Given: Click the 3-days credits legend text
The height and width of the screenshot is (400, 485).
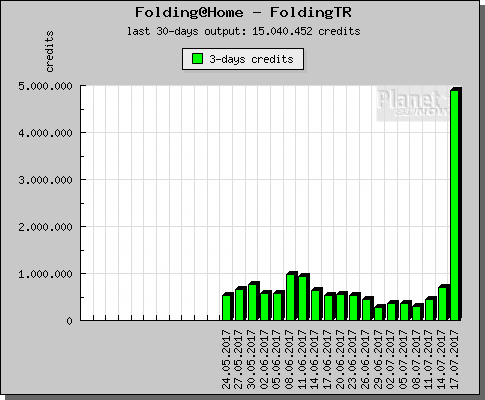Looking at the screenshot, I should click(251, 59).
